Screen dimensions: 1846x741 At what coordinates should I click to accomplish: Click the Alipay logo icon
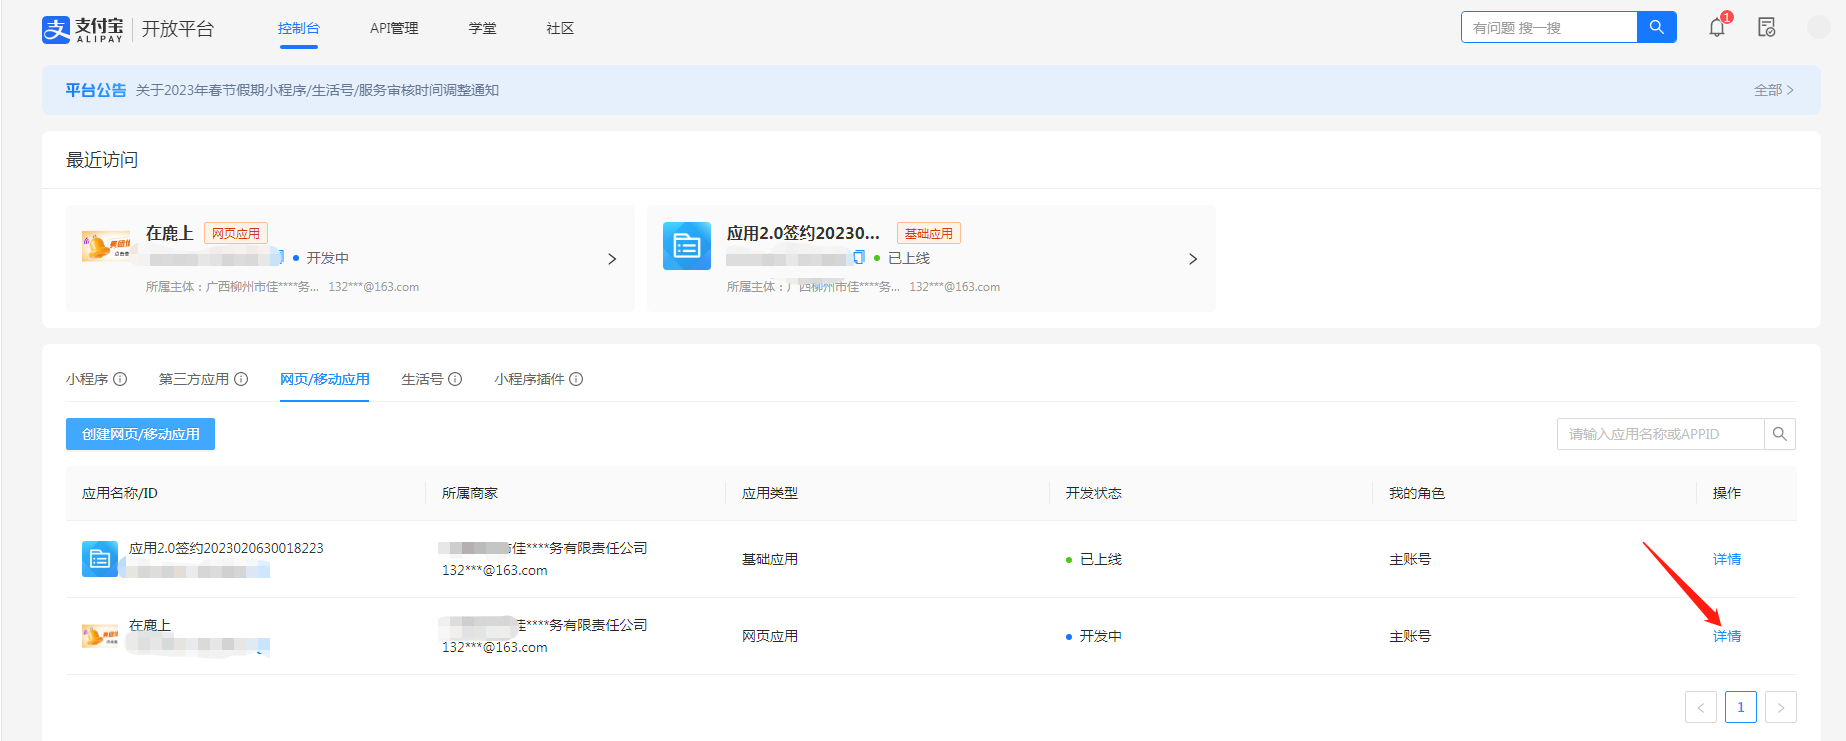tap(56, 29)
